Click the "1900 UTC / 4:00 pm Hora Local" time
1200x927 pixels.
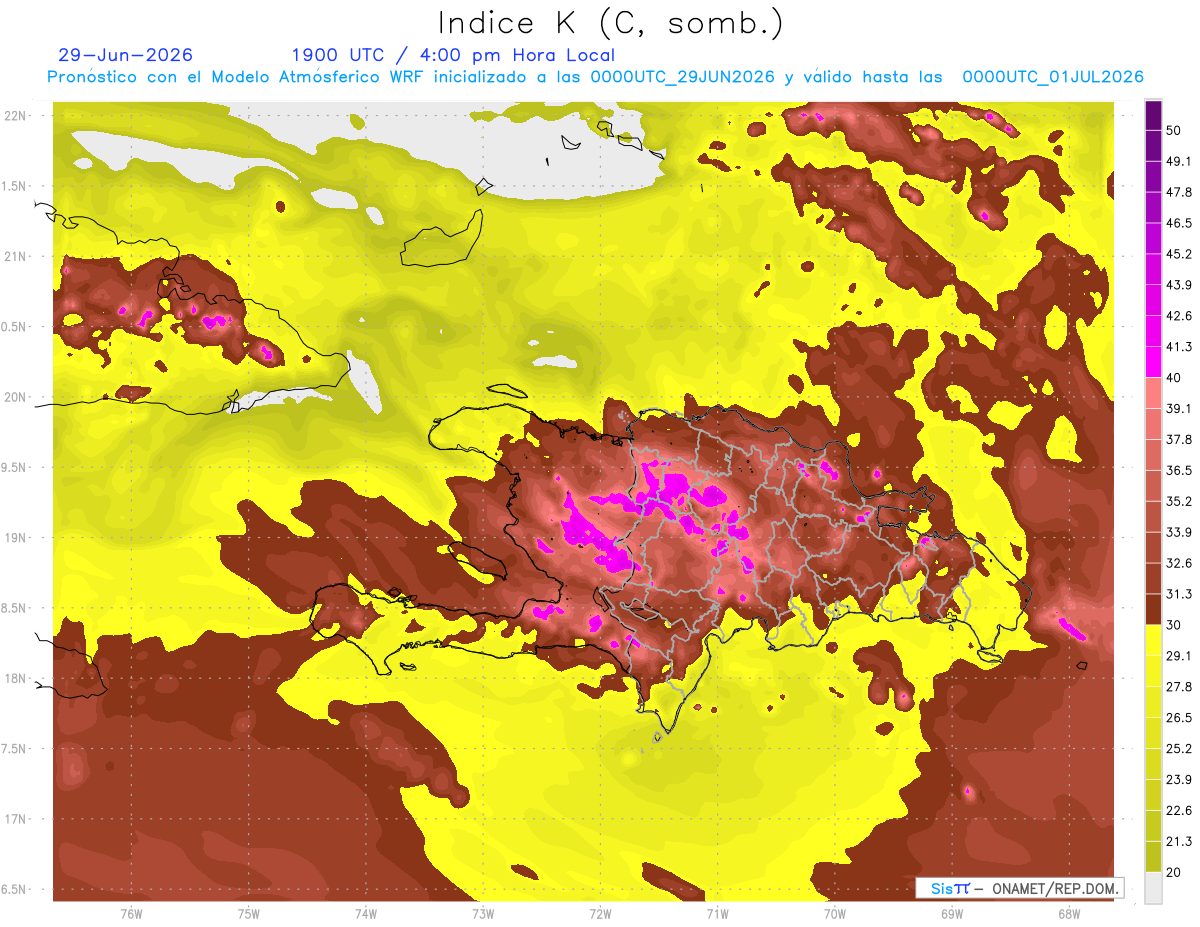tap(453, 55)
